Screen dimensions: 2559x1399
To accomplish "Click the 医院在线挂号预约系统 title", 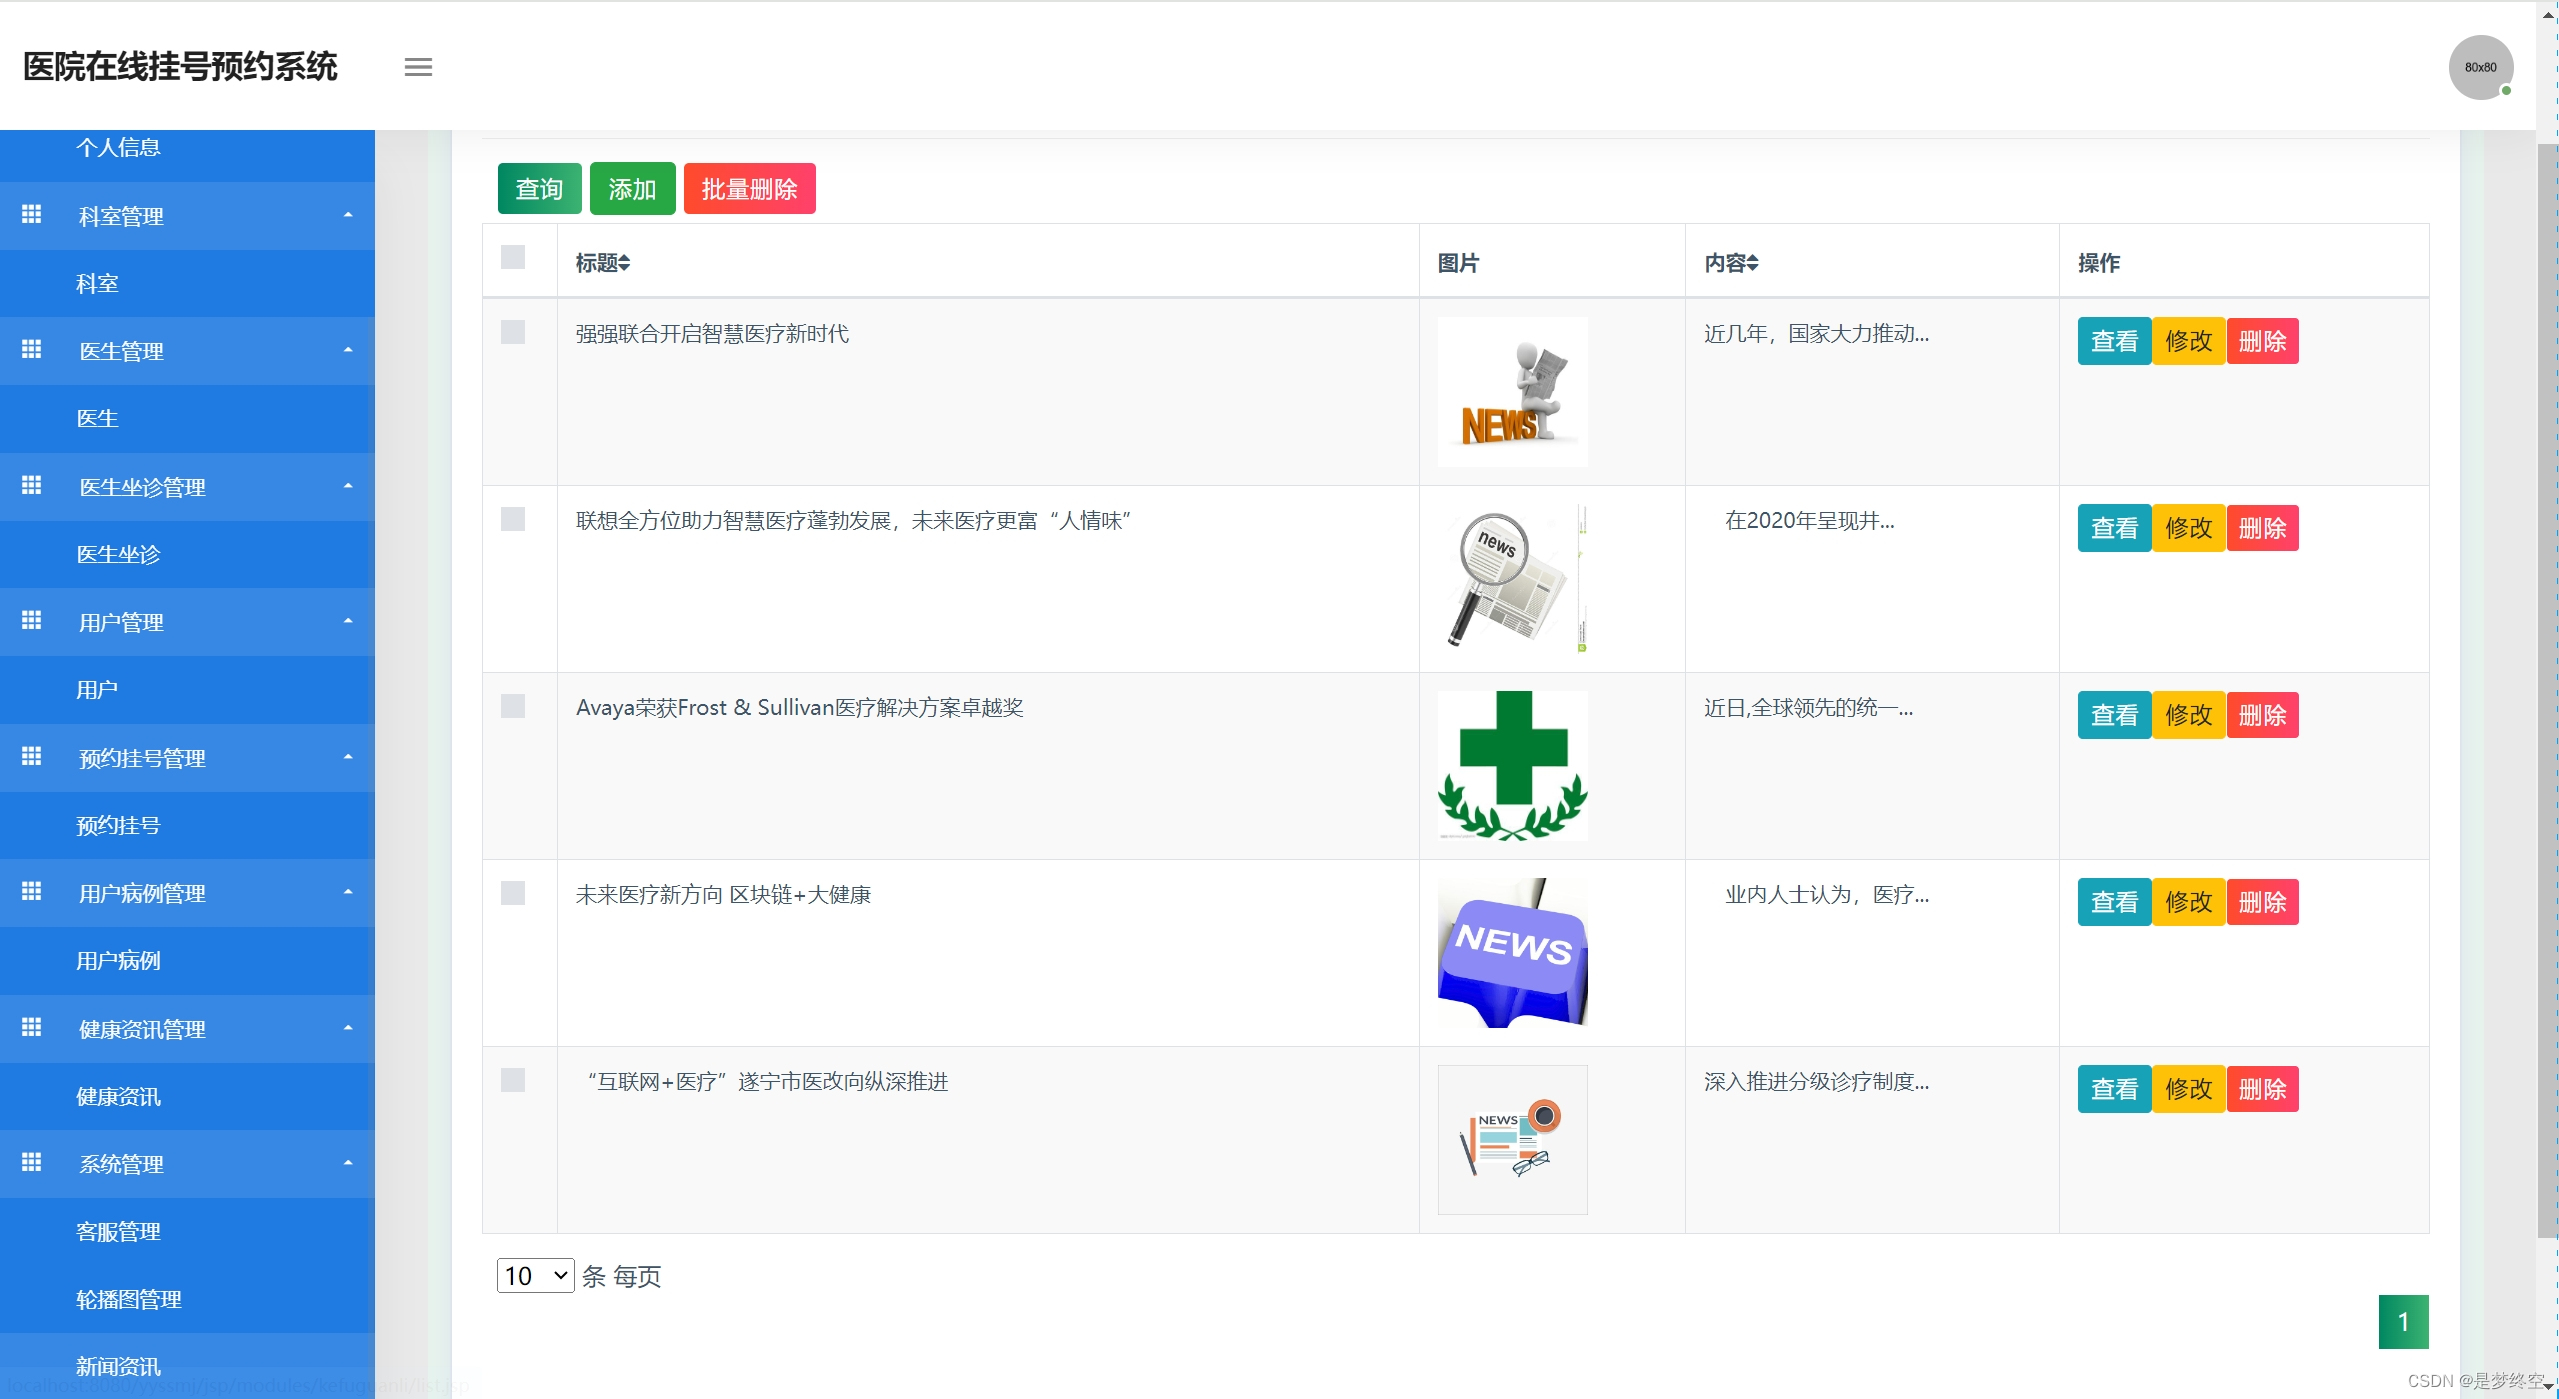I will coord(180,67).
